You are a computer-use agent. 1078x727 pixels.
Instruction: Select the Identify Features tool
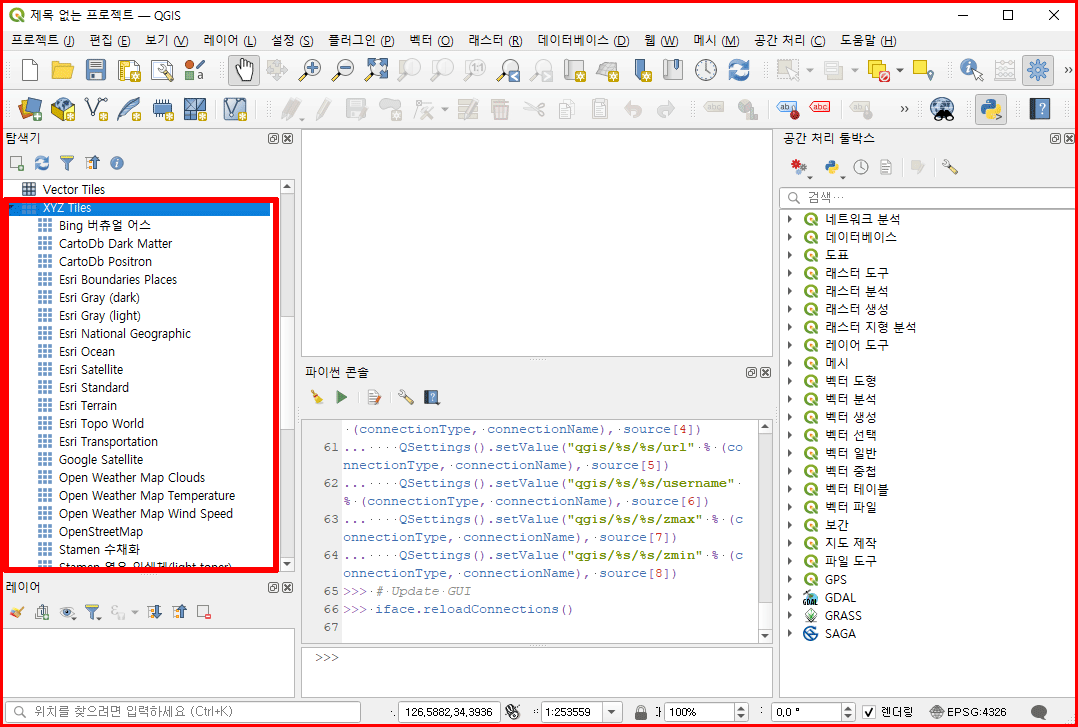(971, 70)
